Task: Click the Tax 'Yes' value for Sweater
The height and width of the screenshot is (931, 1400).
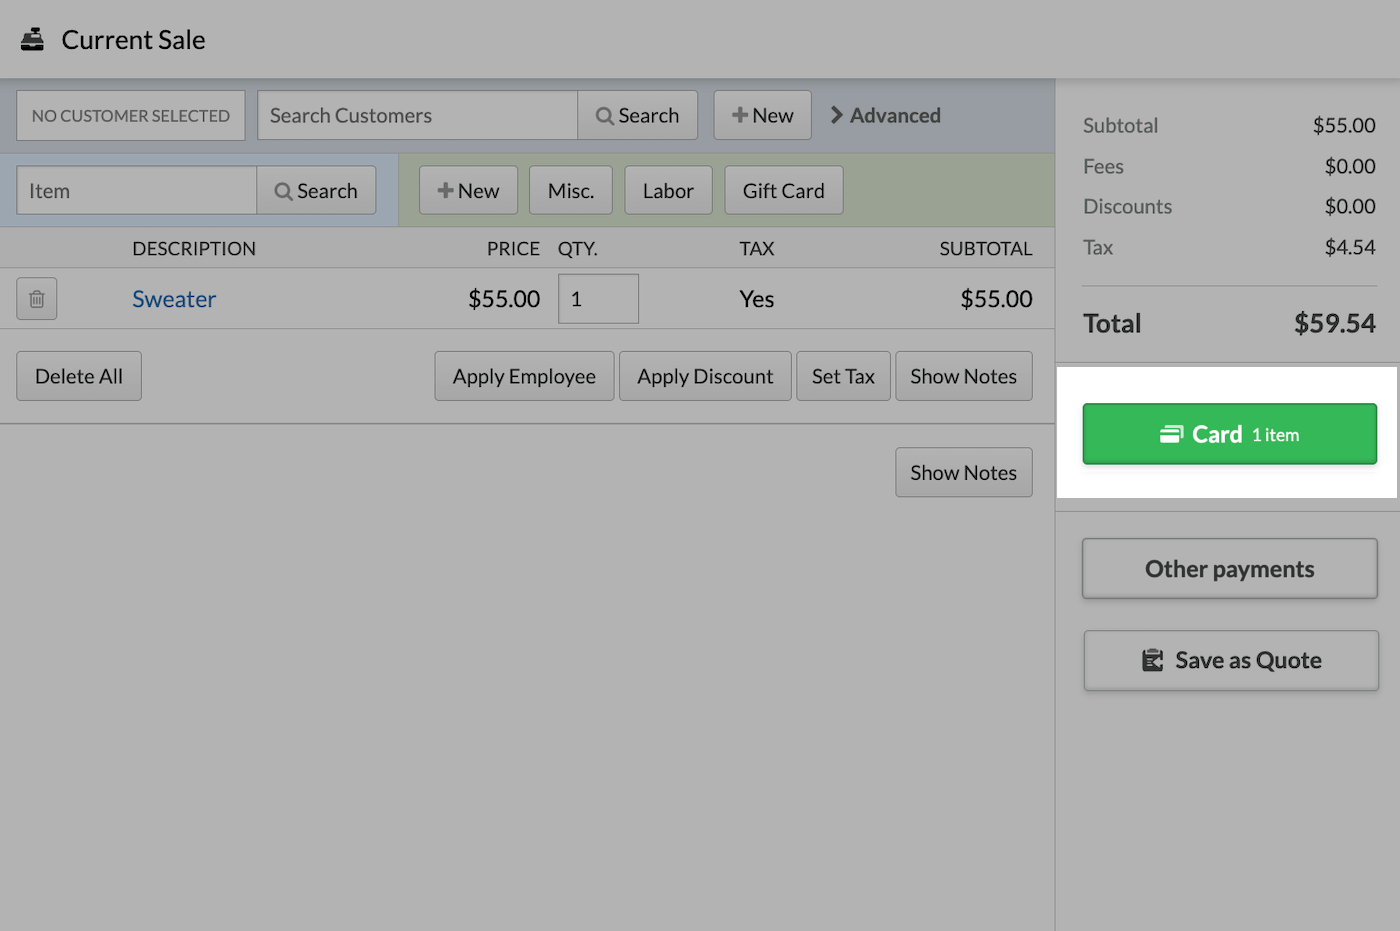Action: tap(757, 299)
